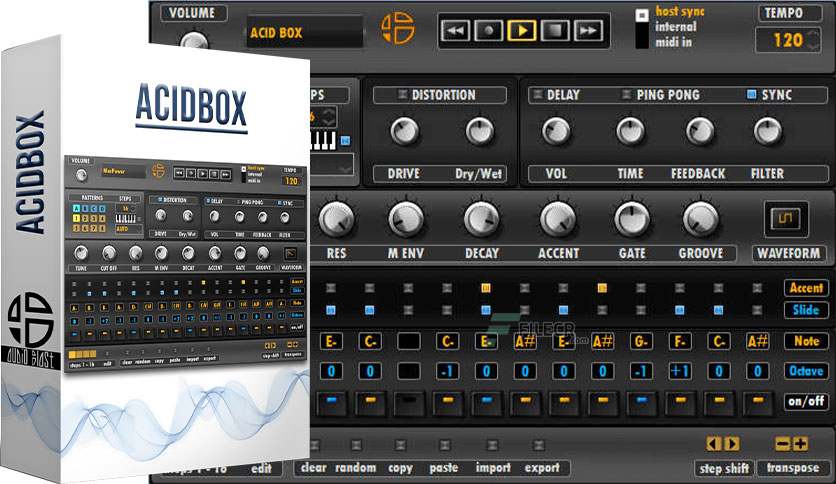This screenshot has height=484, width=836.
Task: Click the TEMPO value up/down arrows
Action: (x=813, y=41)
